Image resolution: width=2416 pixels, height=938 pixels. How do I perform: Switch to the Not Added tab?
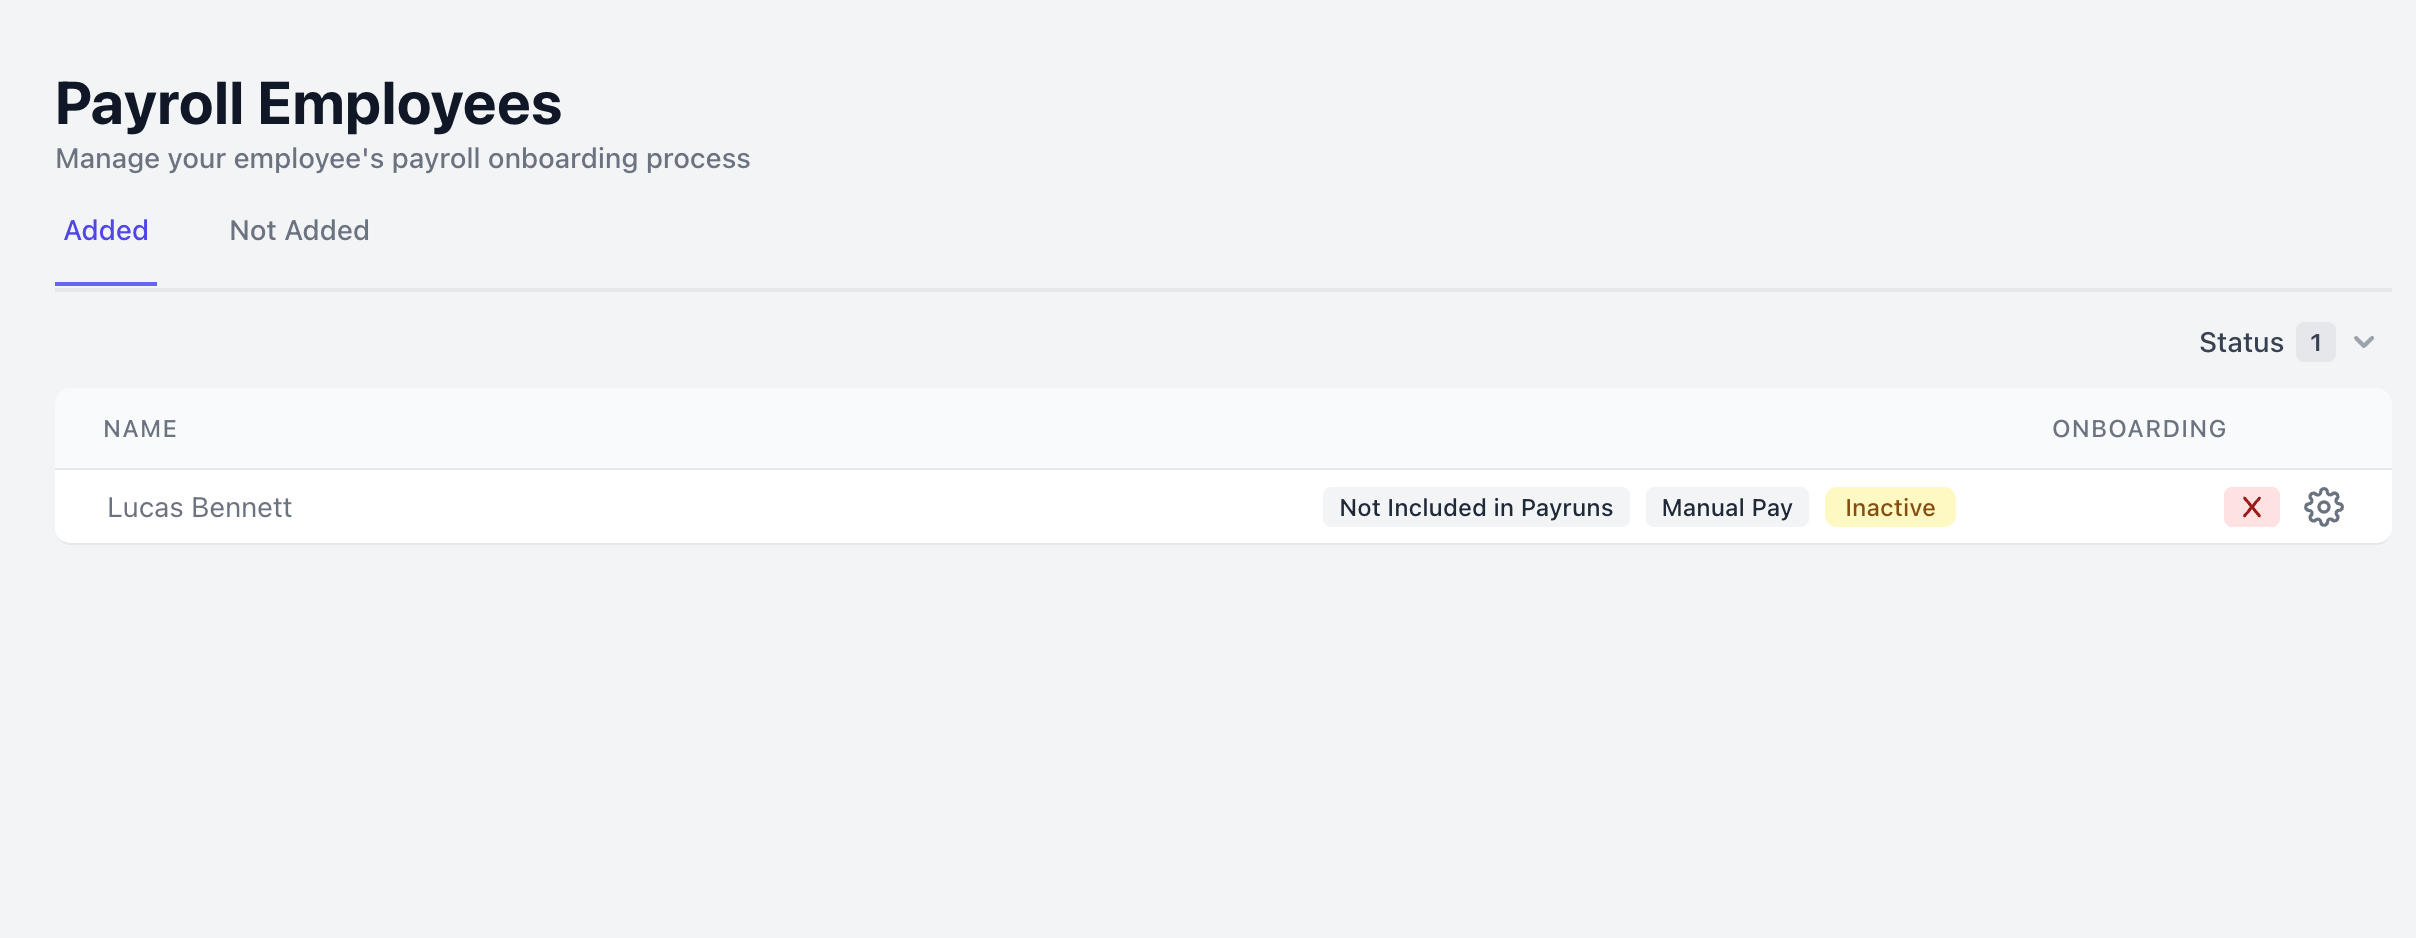(x=299, y=231)
